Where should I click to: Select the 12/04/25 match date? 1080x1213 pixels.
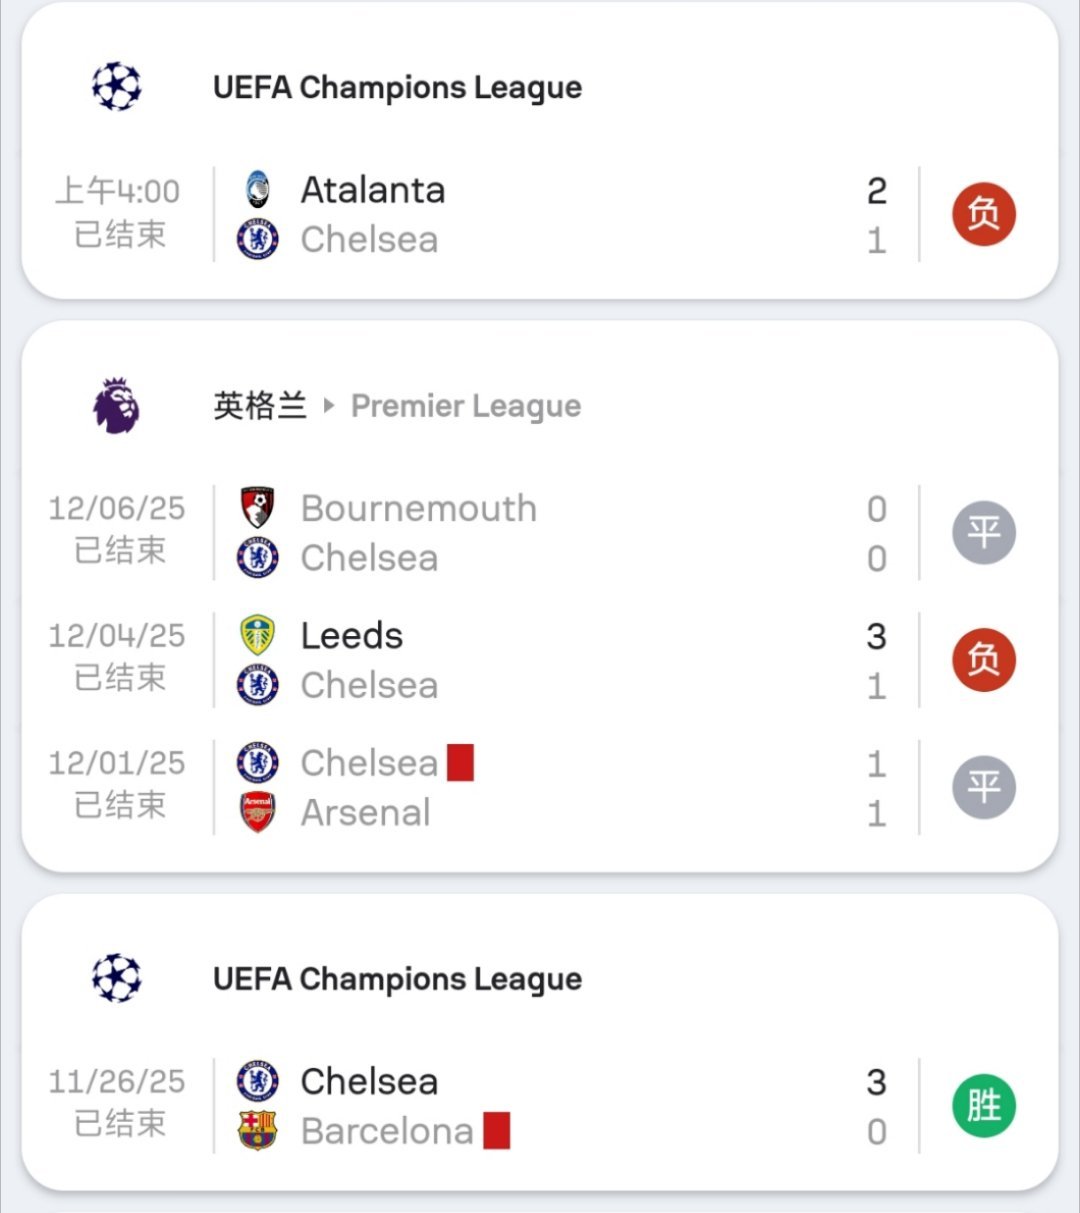click(117, 636)
